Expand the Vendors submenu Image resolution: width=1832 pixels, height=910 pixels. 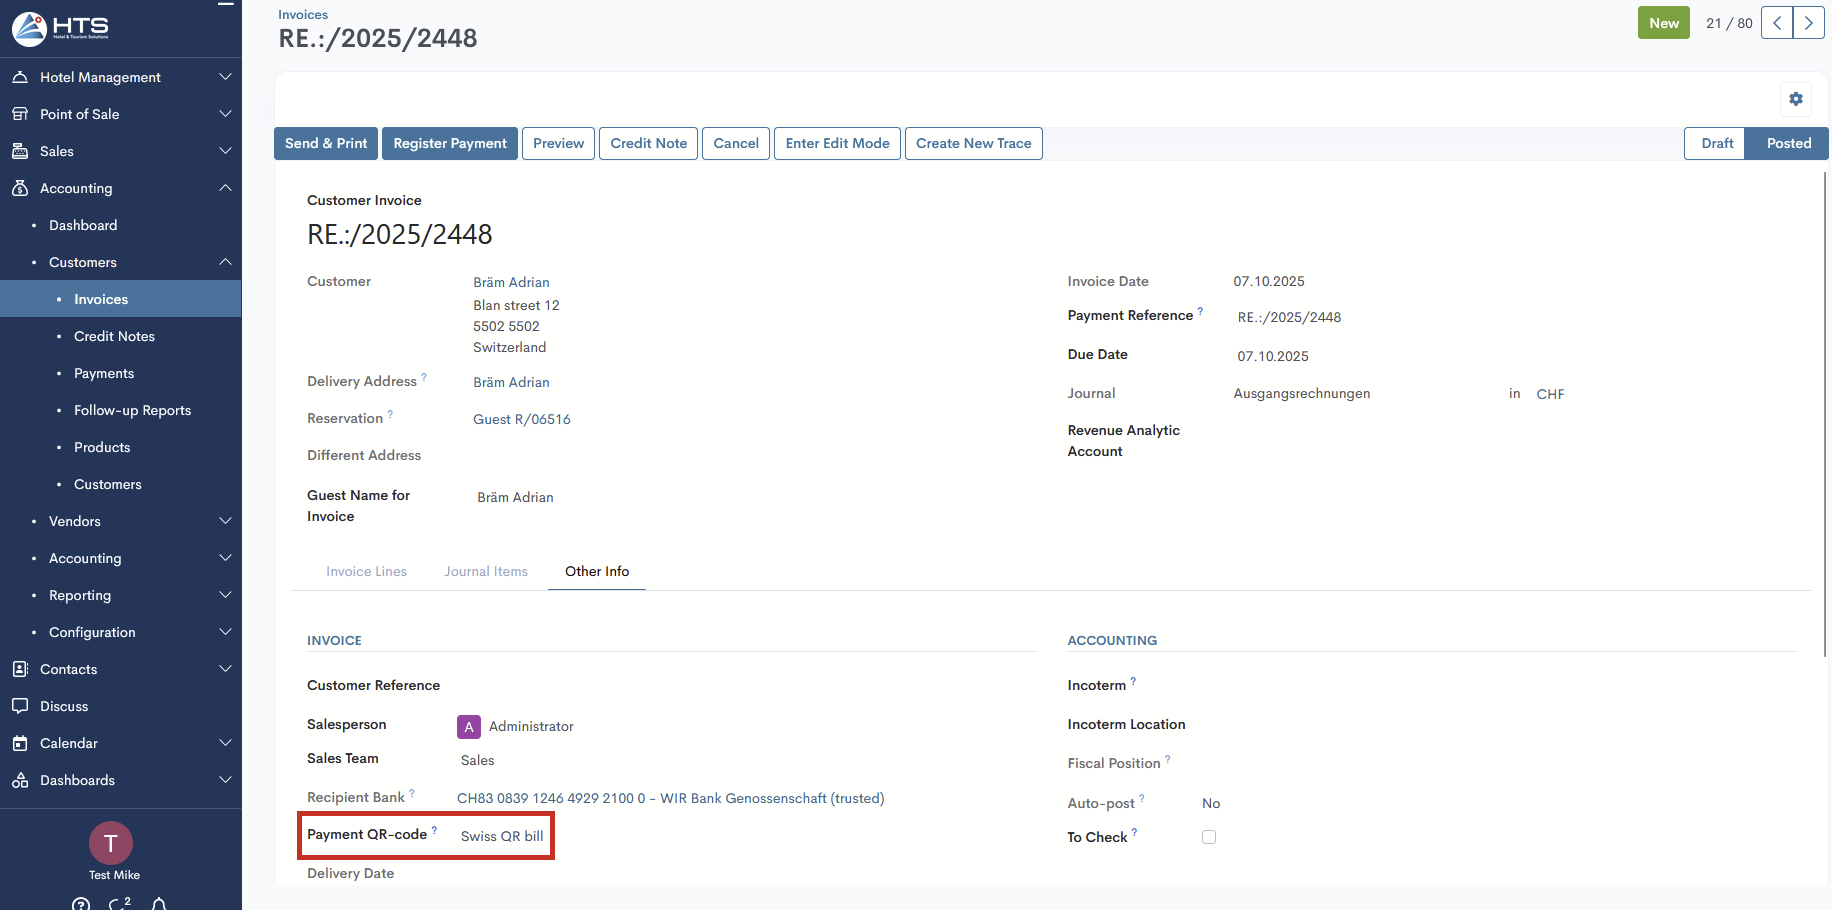225,521
